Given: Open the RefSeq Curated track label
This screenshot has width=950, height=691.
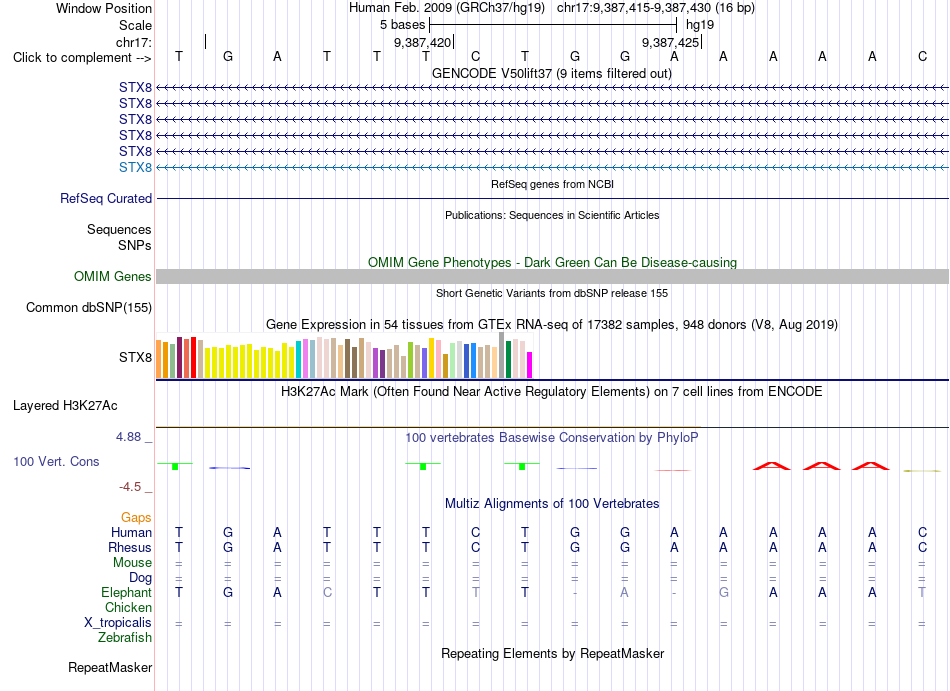Looking at the screenshot, I should coord(106,198).
